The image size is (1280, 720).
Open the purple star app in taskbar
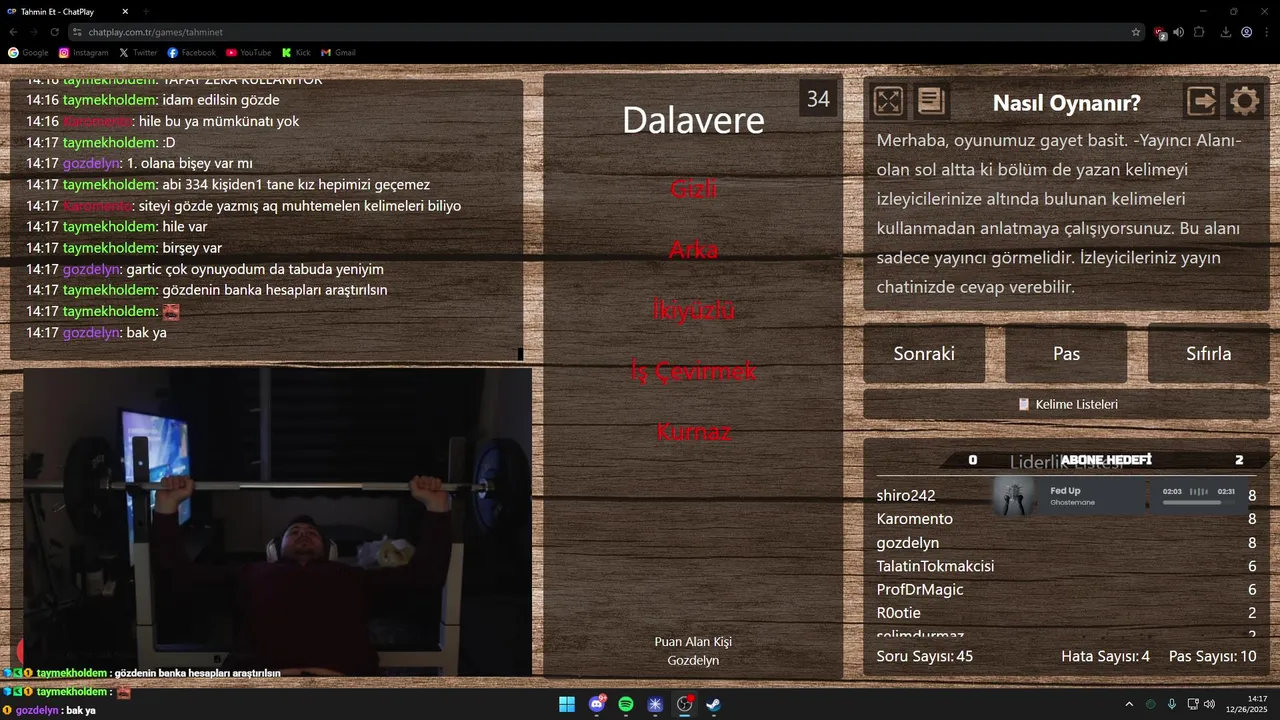tap(655, 704)
